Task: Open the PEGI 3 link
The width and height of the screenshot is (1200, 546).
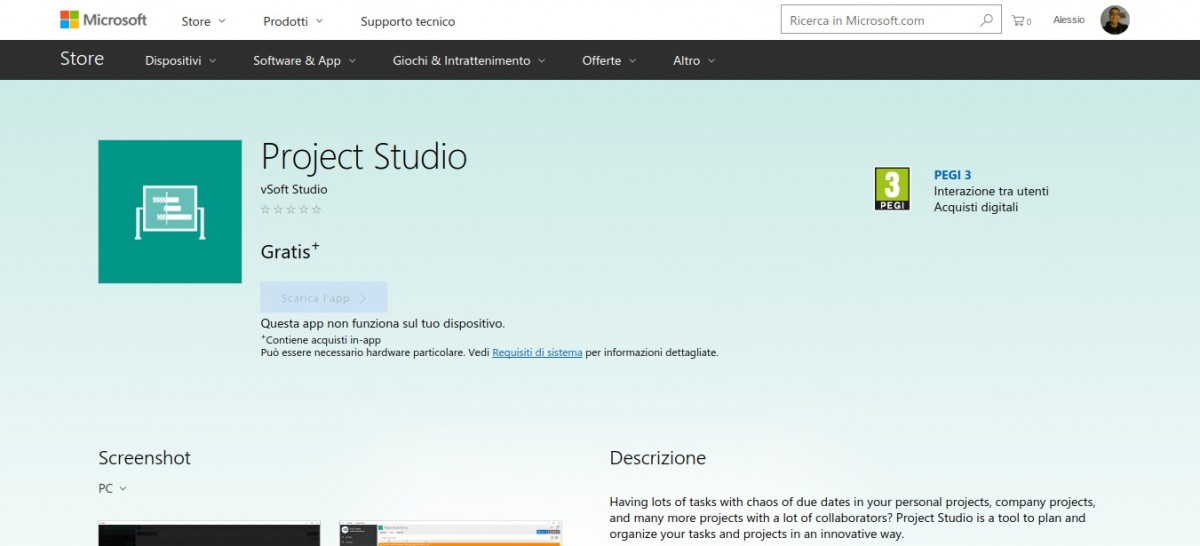Action: pos(953,175)
